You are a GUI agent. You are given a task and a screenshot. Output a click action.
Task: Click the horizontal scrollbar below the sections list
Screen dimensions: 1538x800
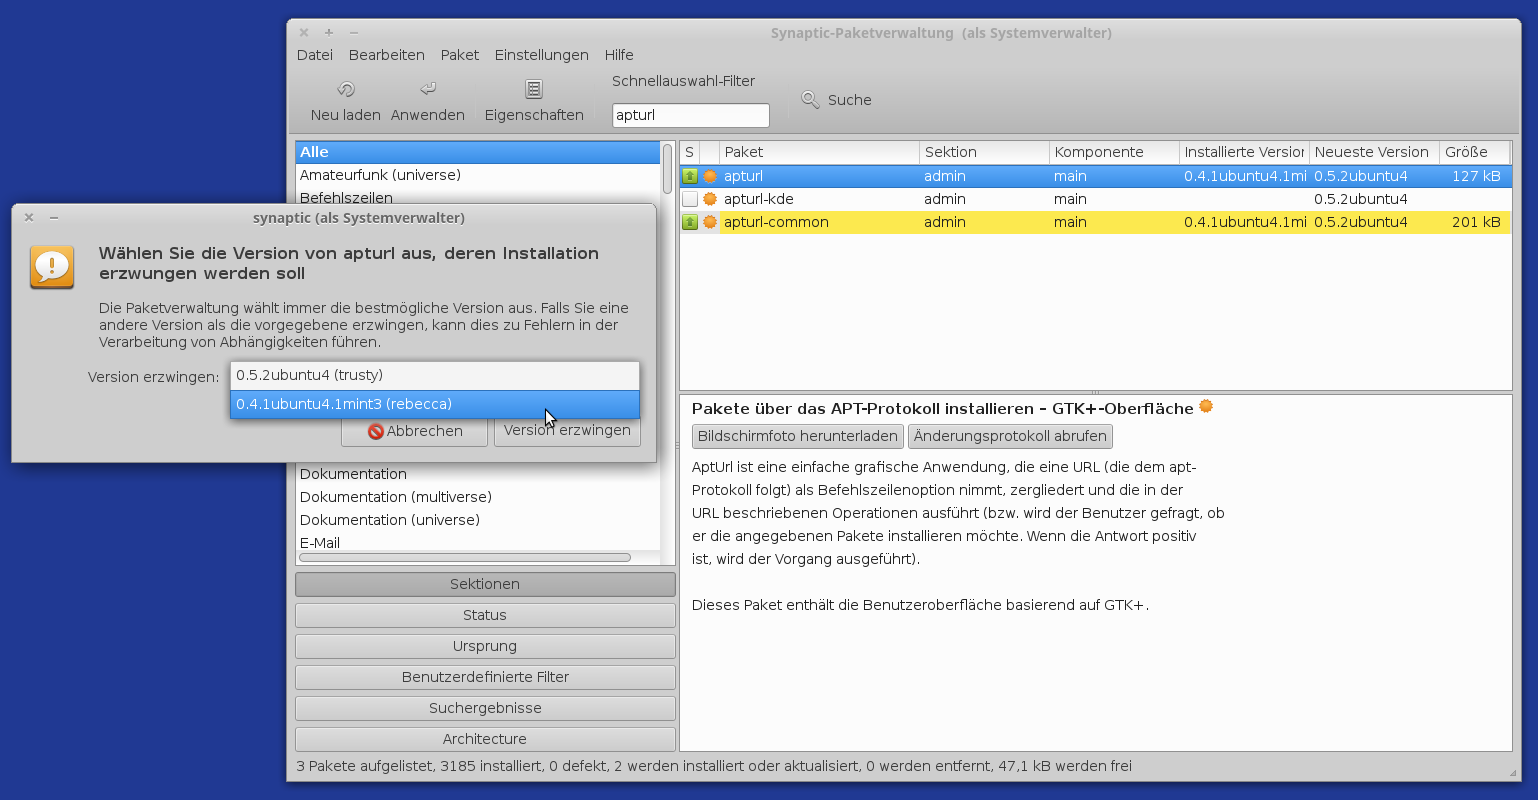[x=465, y=557]
